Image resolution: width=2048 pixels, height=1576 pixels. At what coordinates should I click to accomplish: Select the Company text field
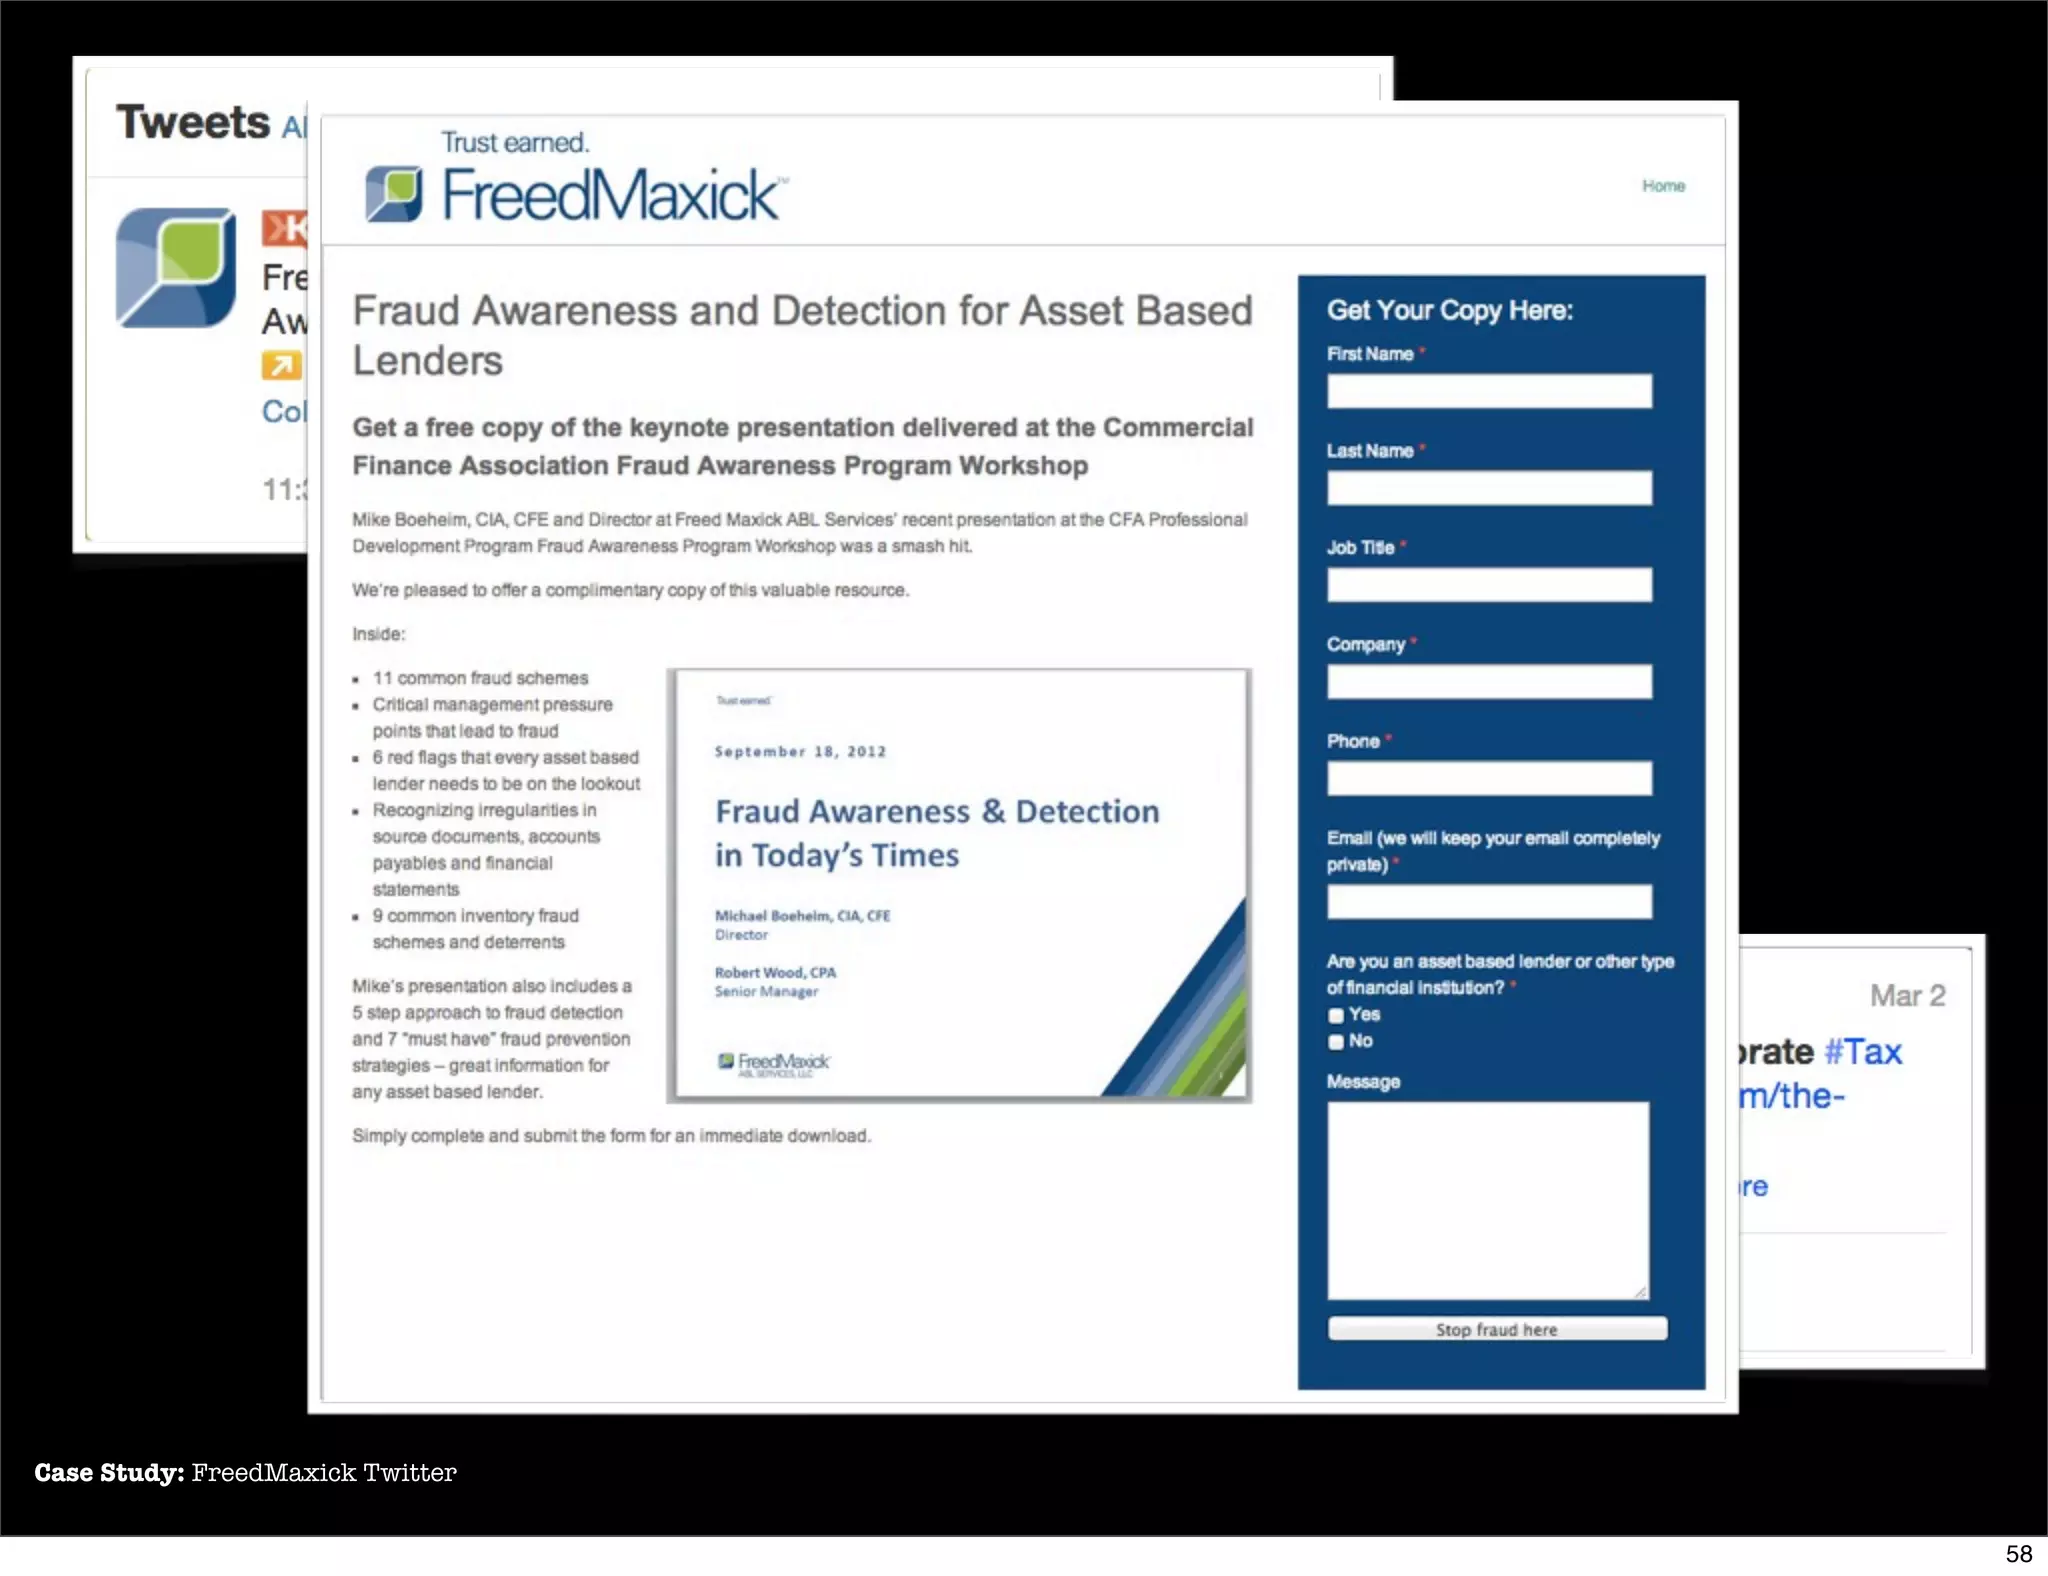(x=1489, y=682)
